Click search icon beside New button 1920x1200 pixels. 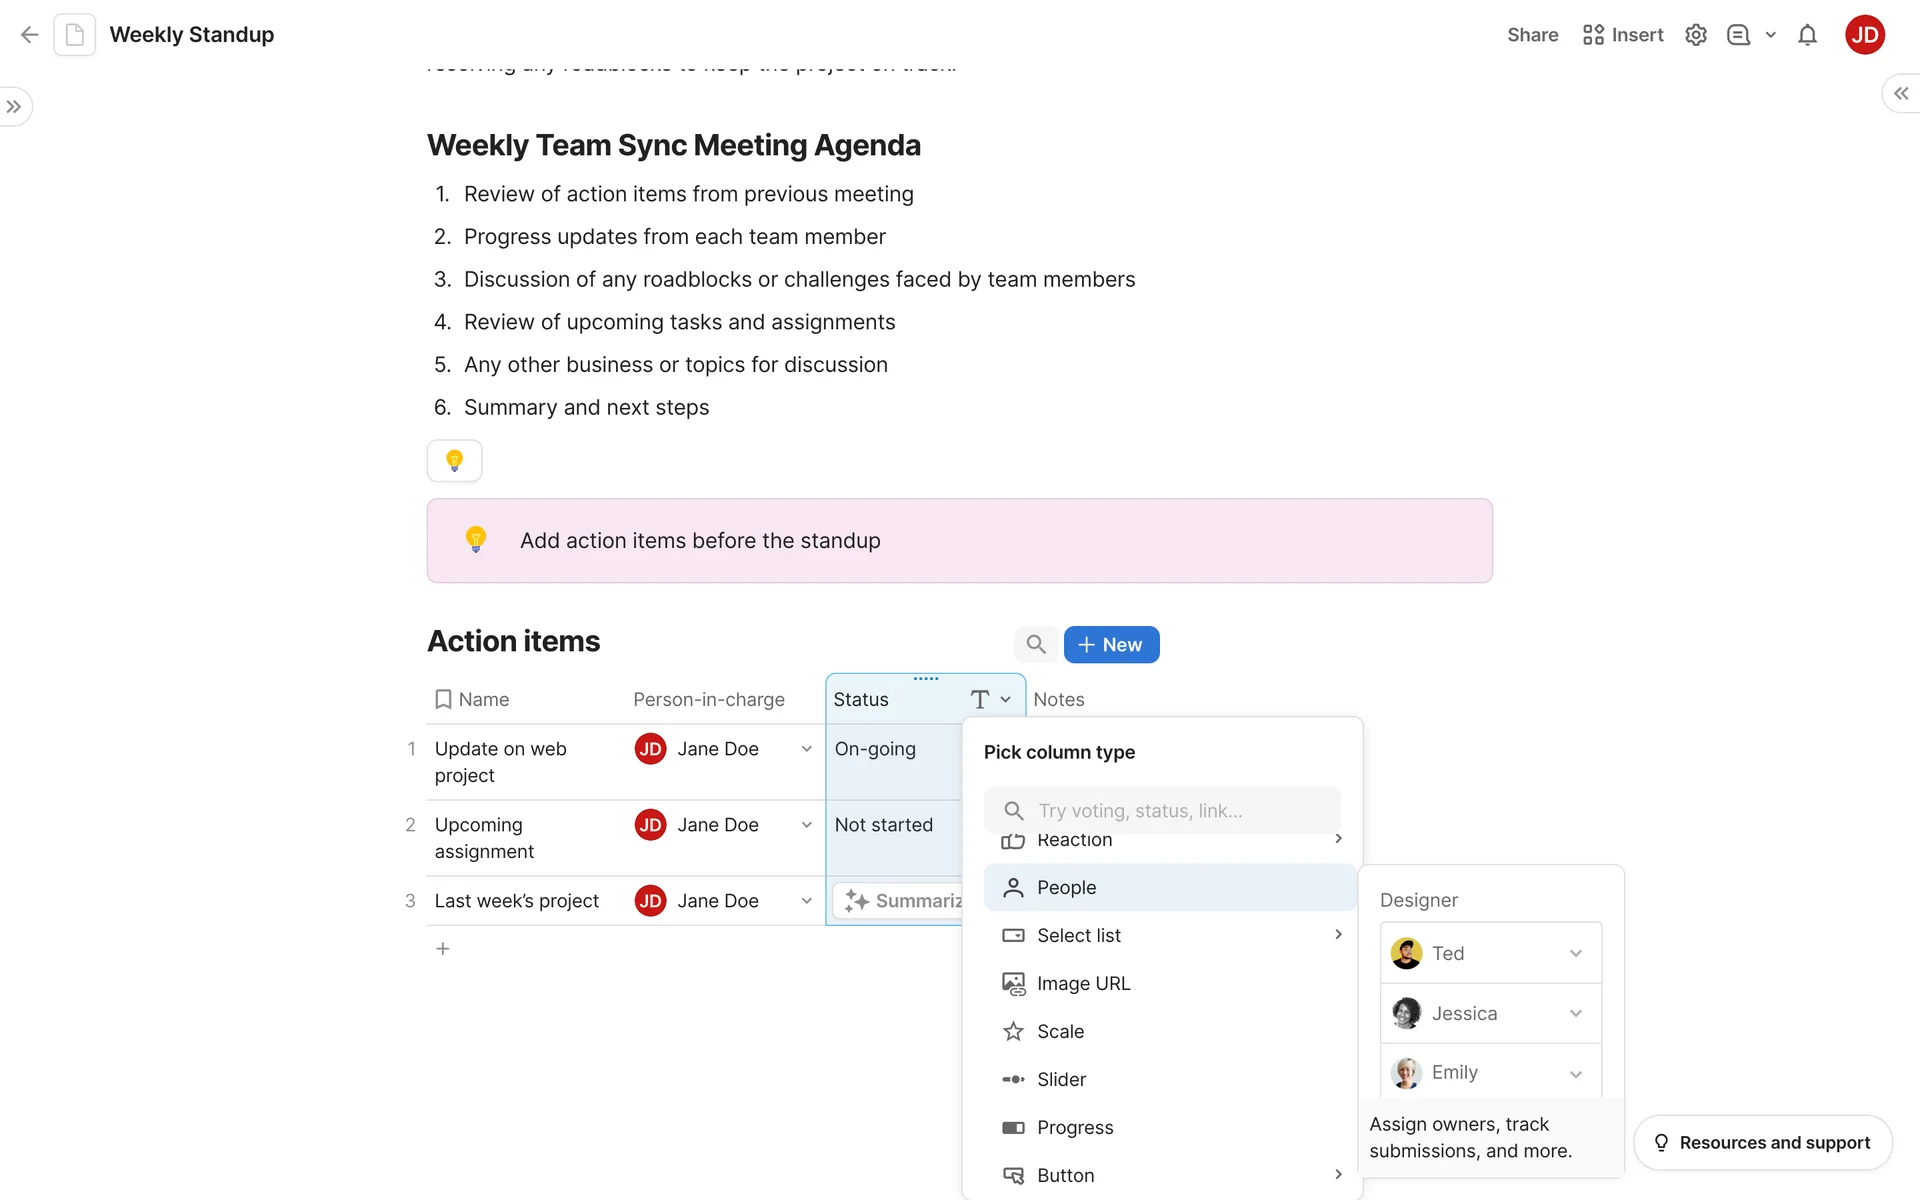[1036, 645]
